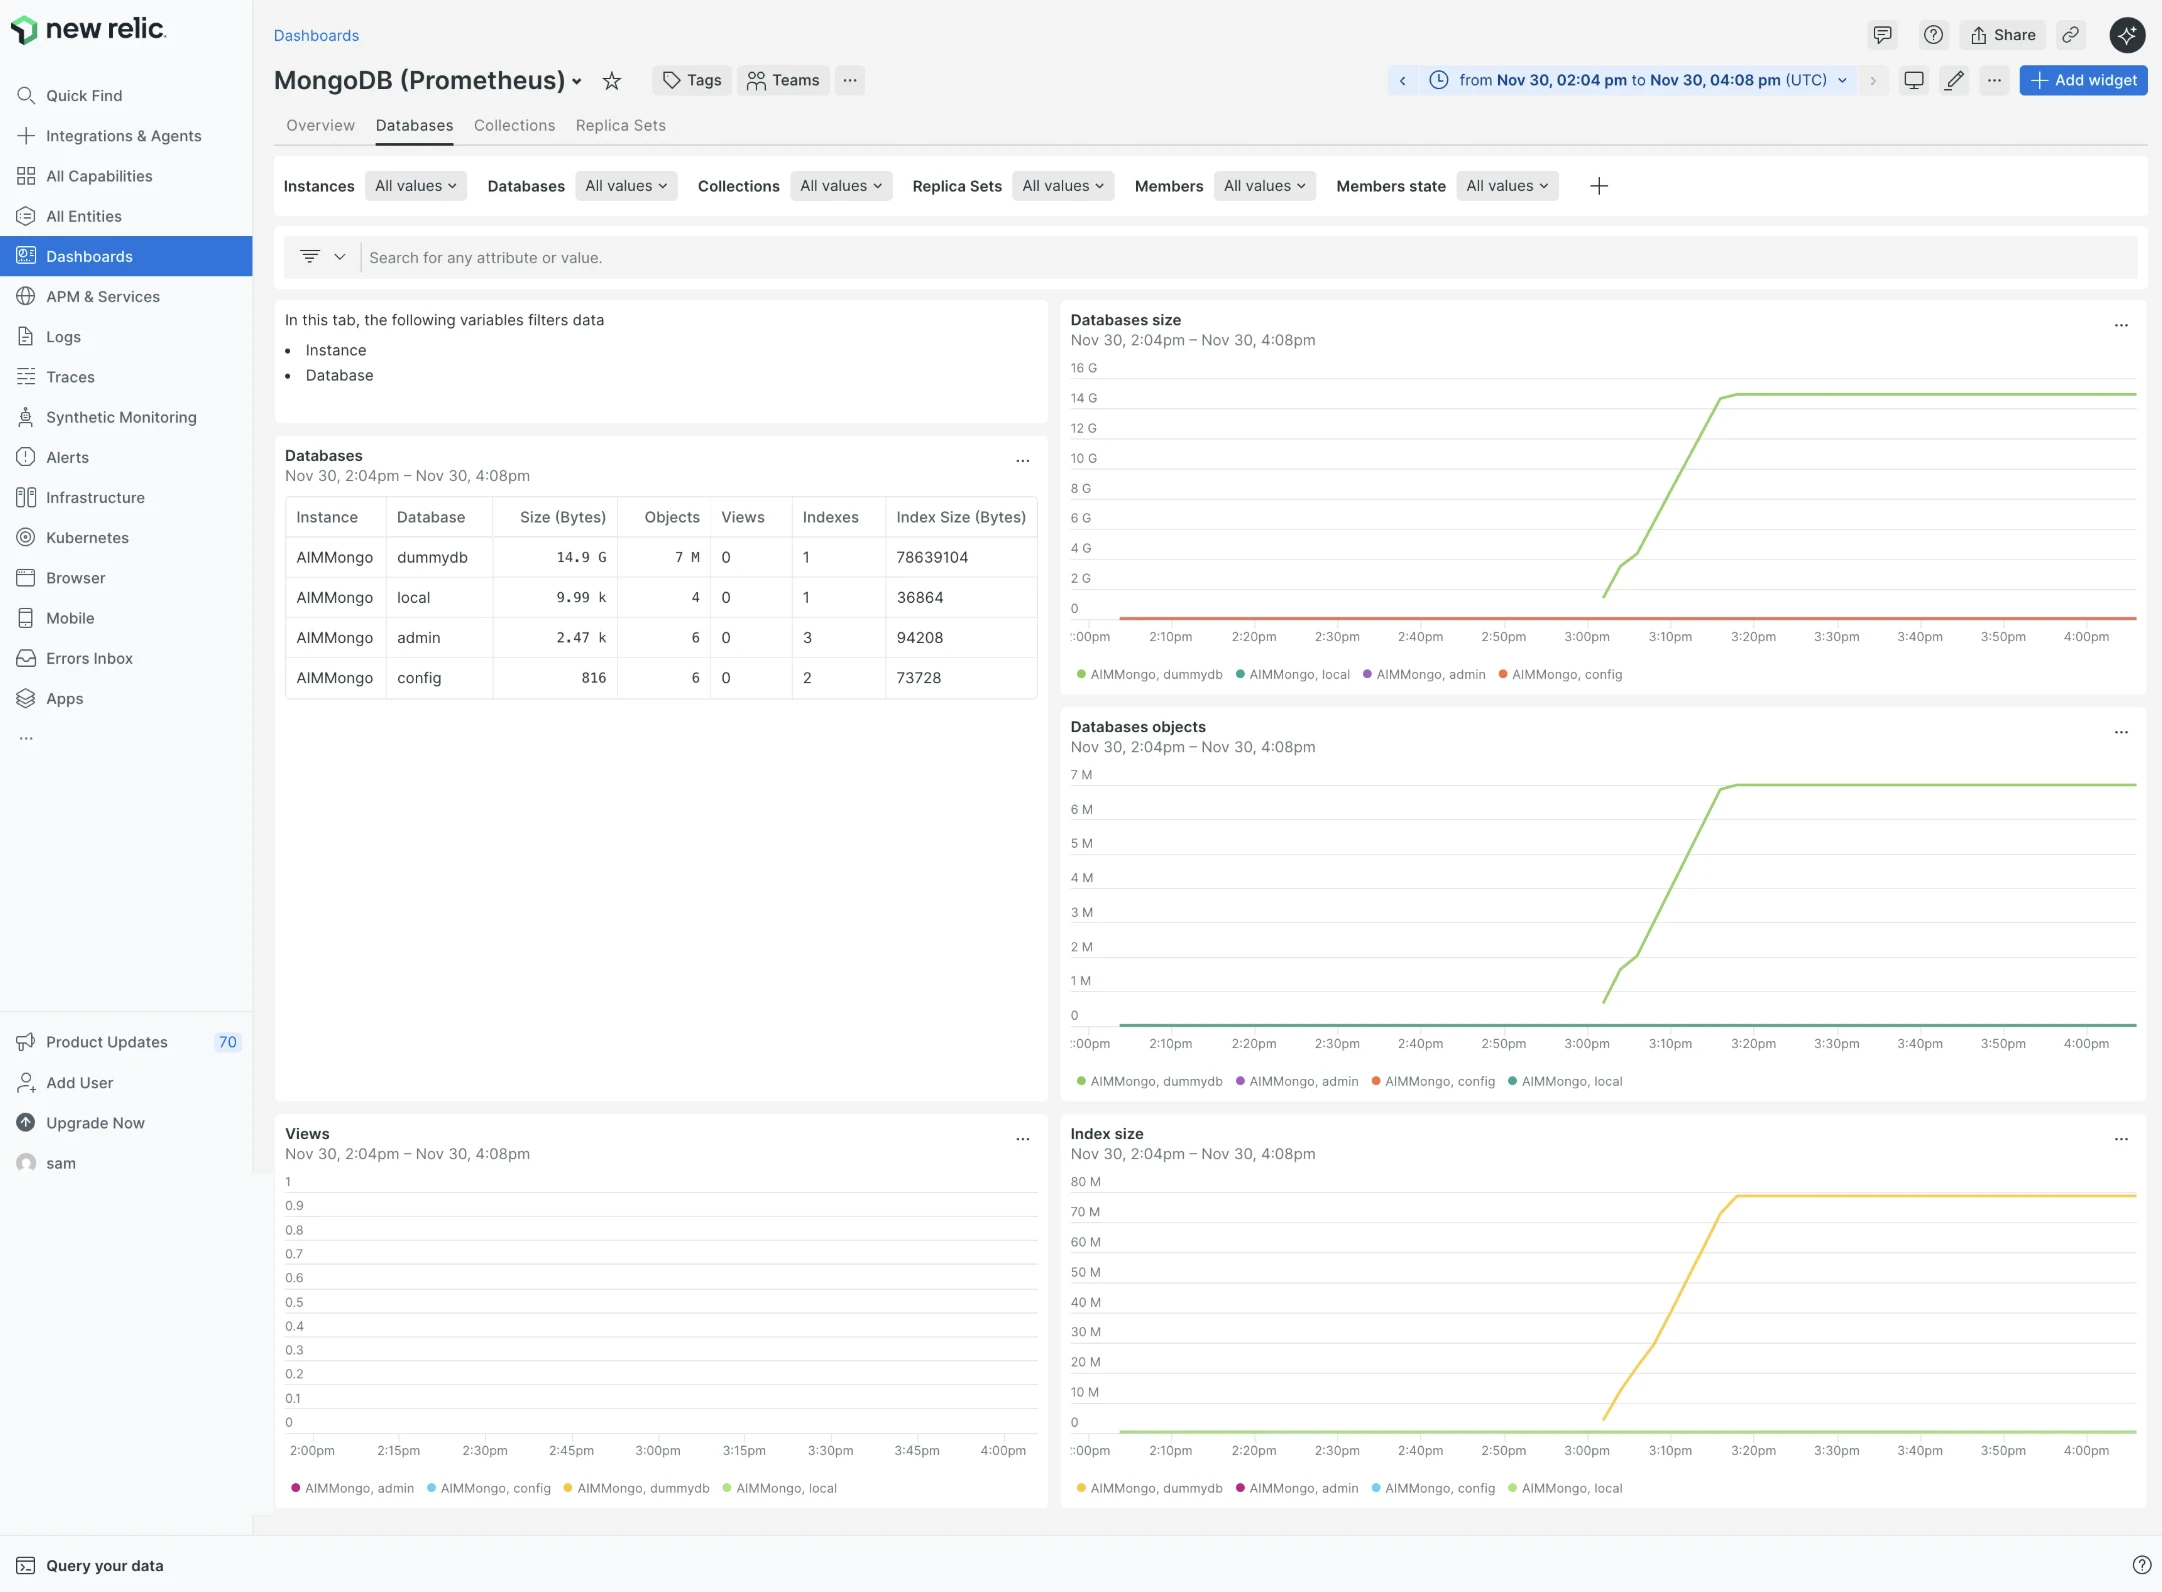
Task: Open New Relic AI assistant icon
Action: (2127, 35)
